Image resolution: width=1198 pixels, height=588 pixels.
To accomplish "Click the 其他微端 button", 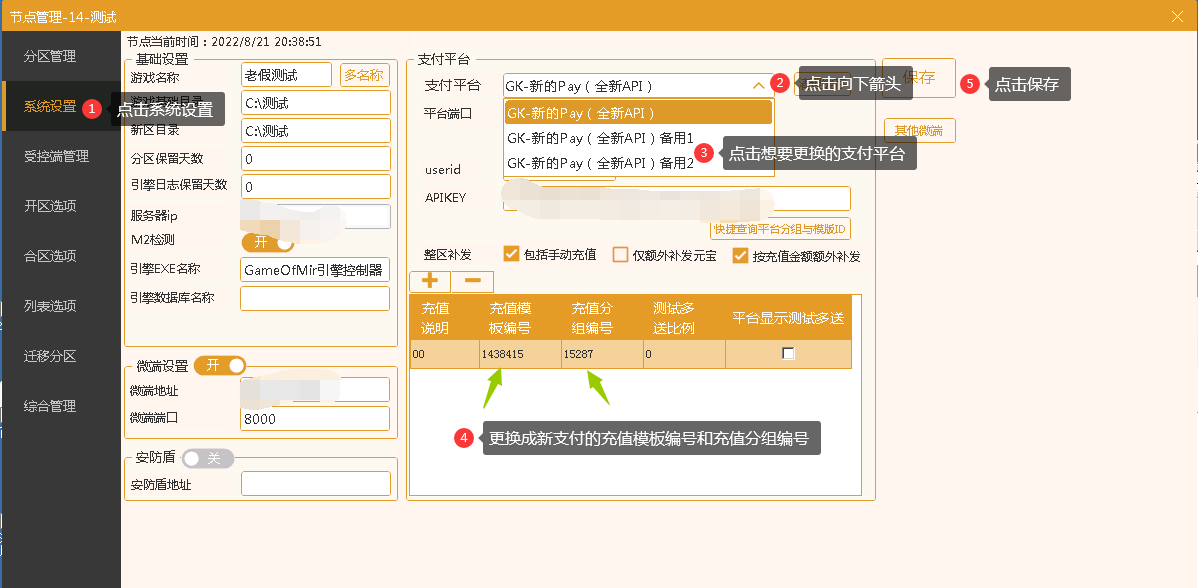I will [x=919, y=130].
